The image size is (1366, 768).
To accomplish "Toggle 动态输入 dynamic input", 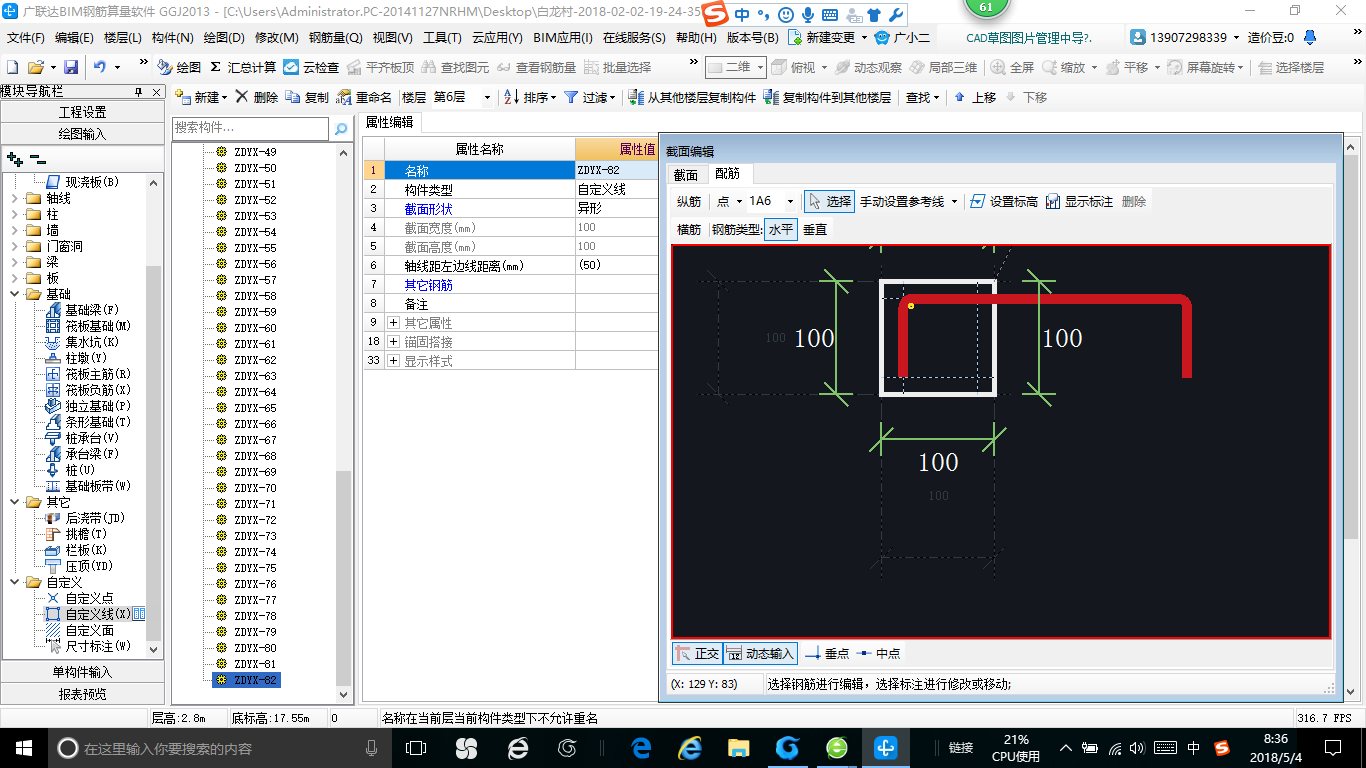I will pyautogui.click(x=760, y=653).
